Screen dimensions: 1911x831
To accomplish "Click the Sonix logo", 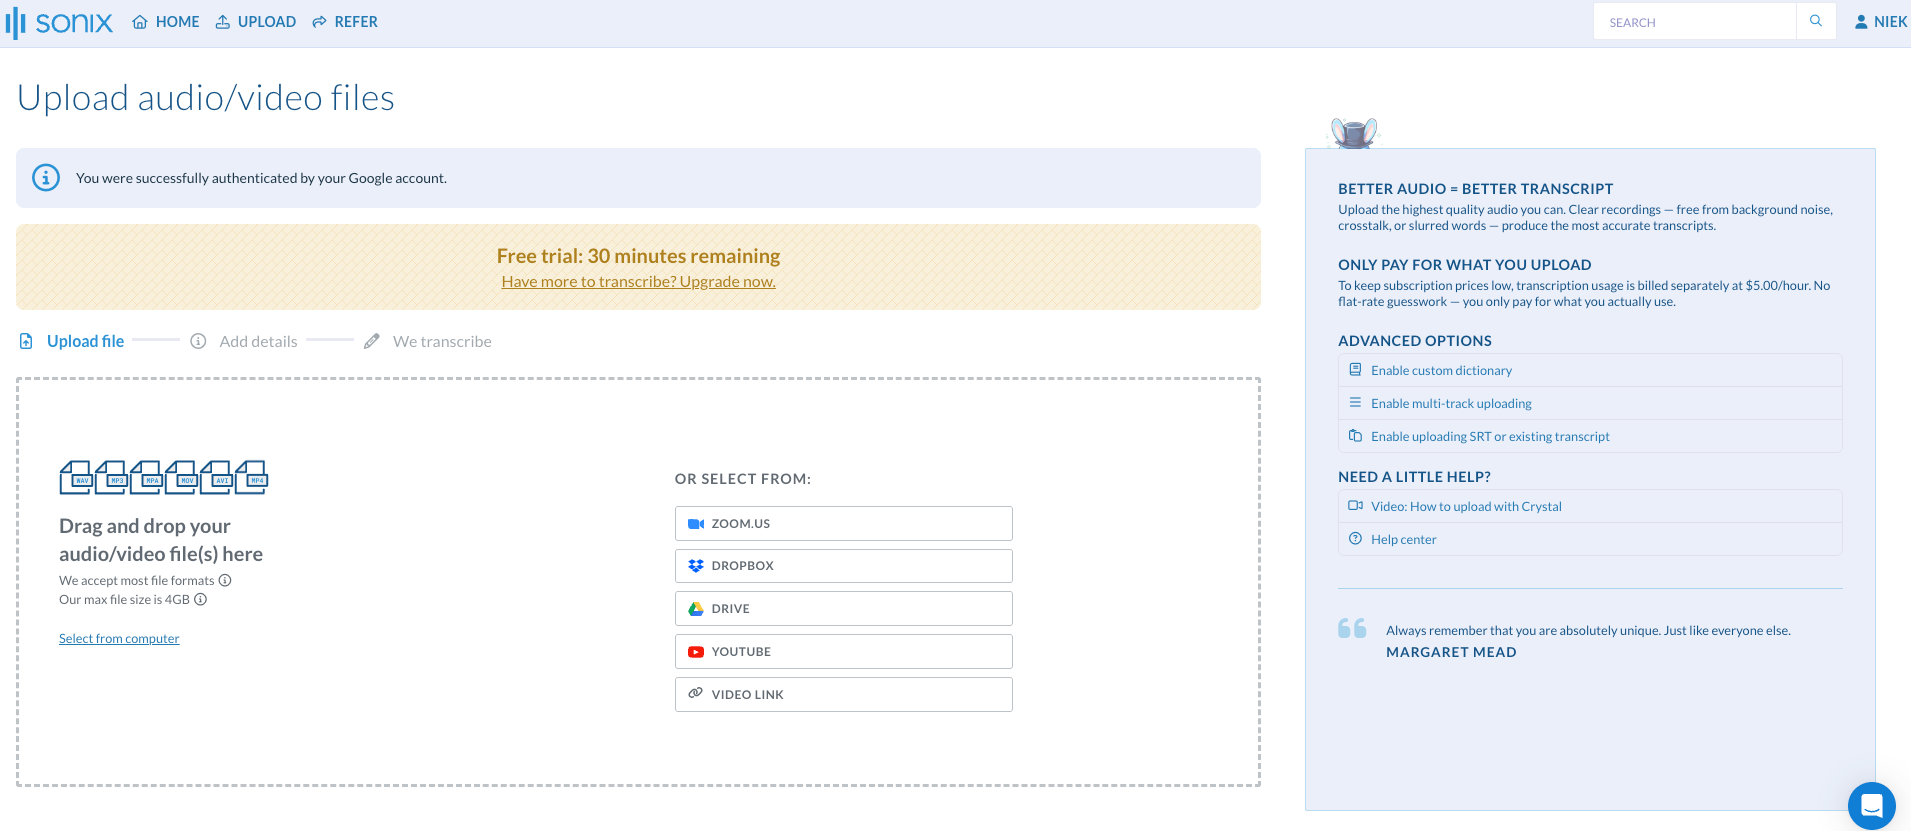I will (60, 22).
